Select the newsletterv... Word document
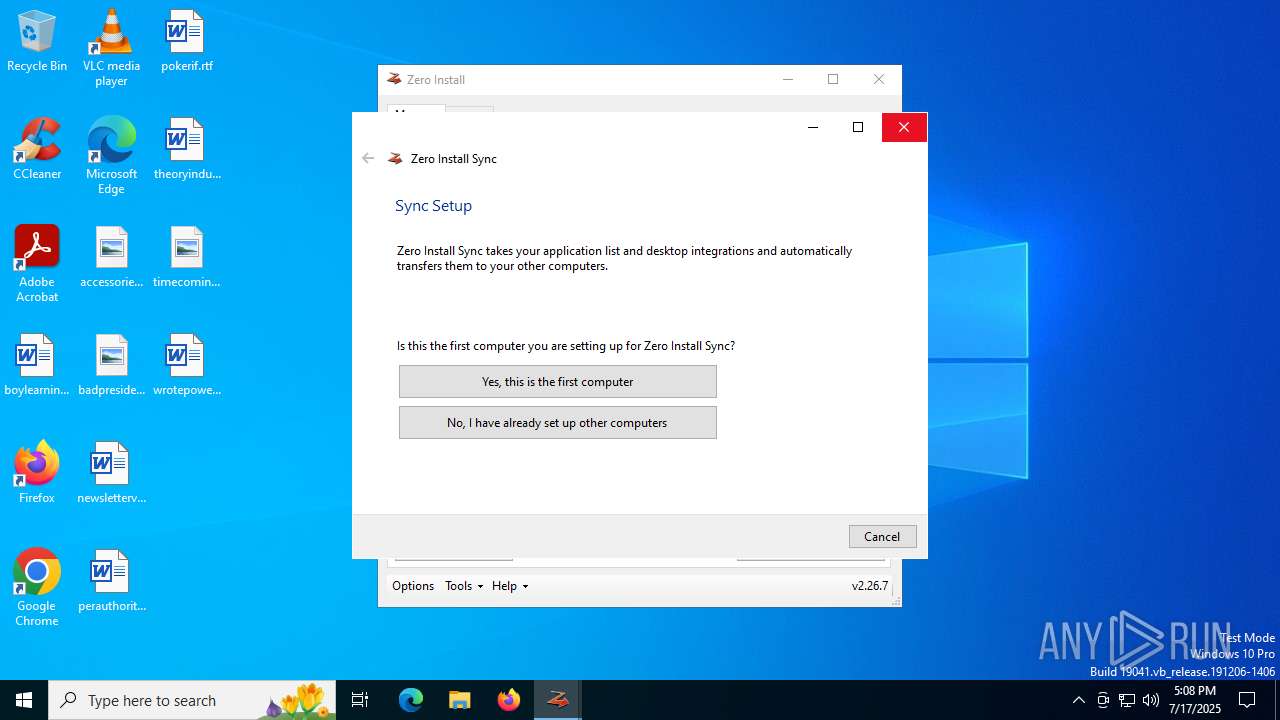The width and height of the screenshot is (1280, 720). click(x=111, y=473)
